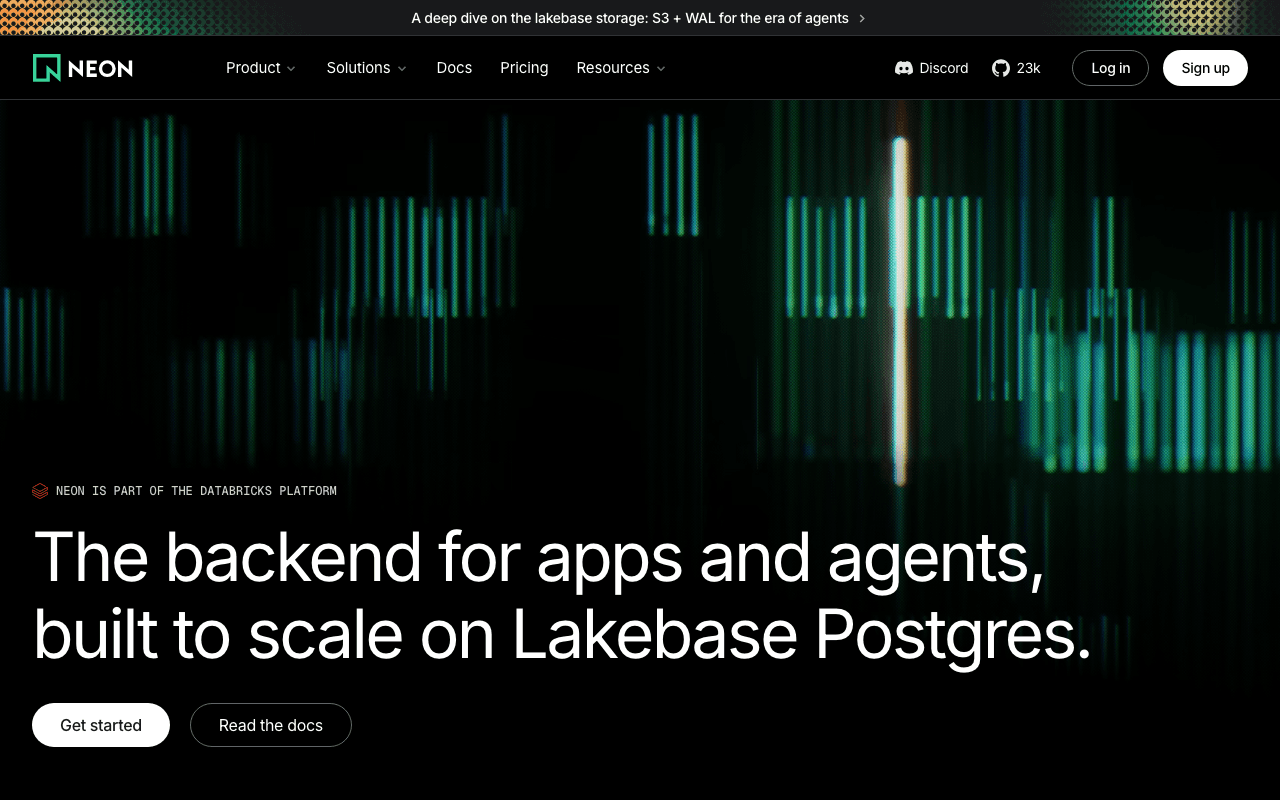Open the Solutions menu

(x=367, y=68)
